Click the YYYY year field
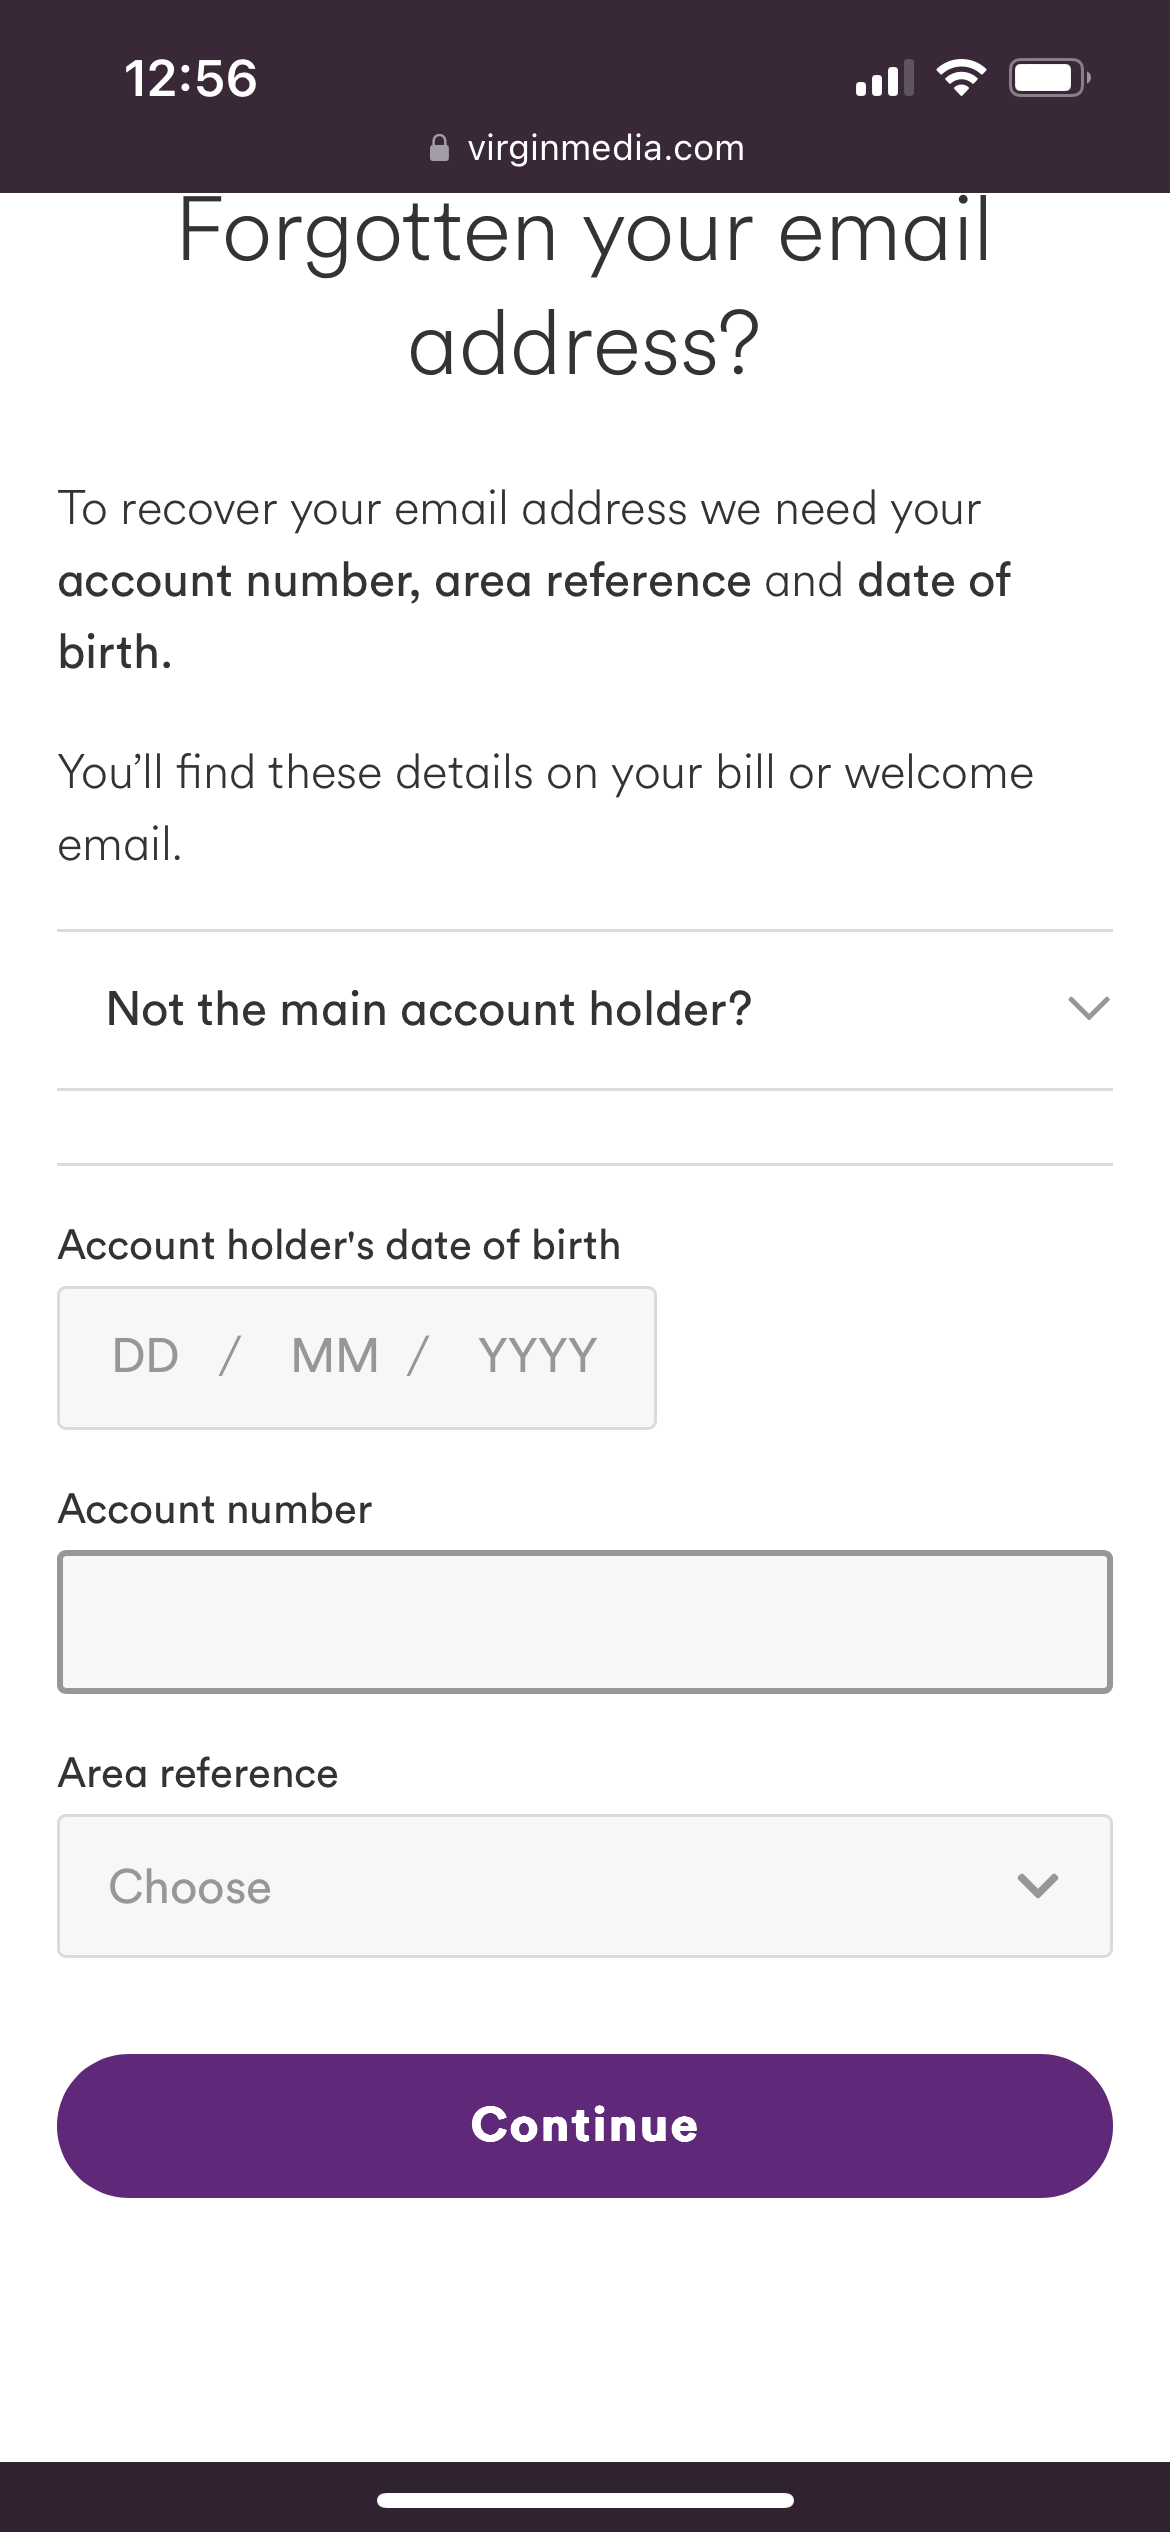This screenshot has height=2532, width=1170. click(538, 1357)
